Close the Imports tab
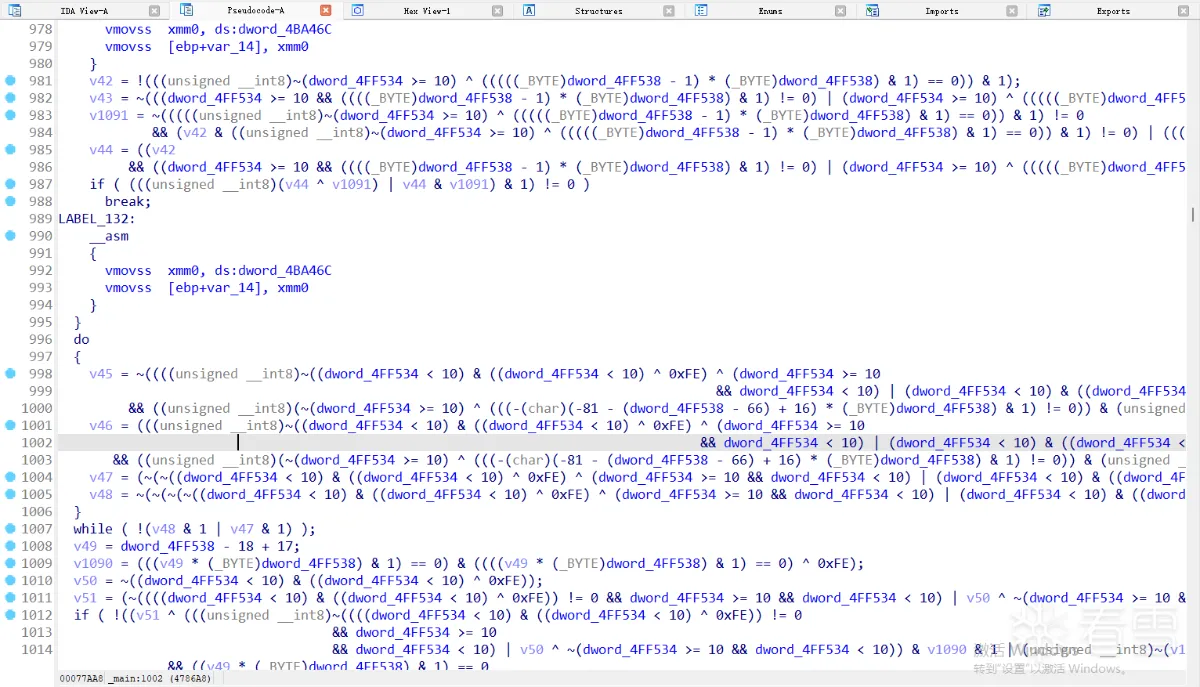The width and height of the screenshot is (1200, 687). click(x=1012, y=11)
